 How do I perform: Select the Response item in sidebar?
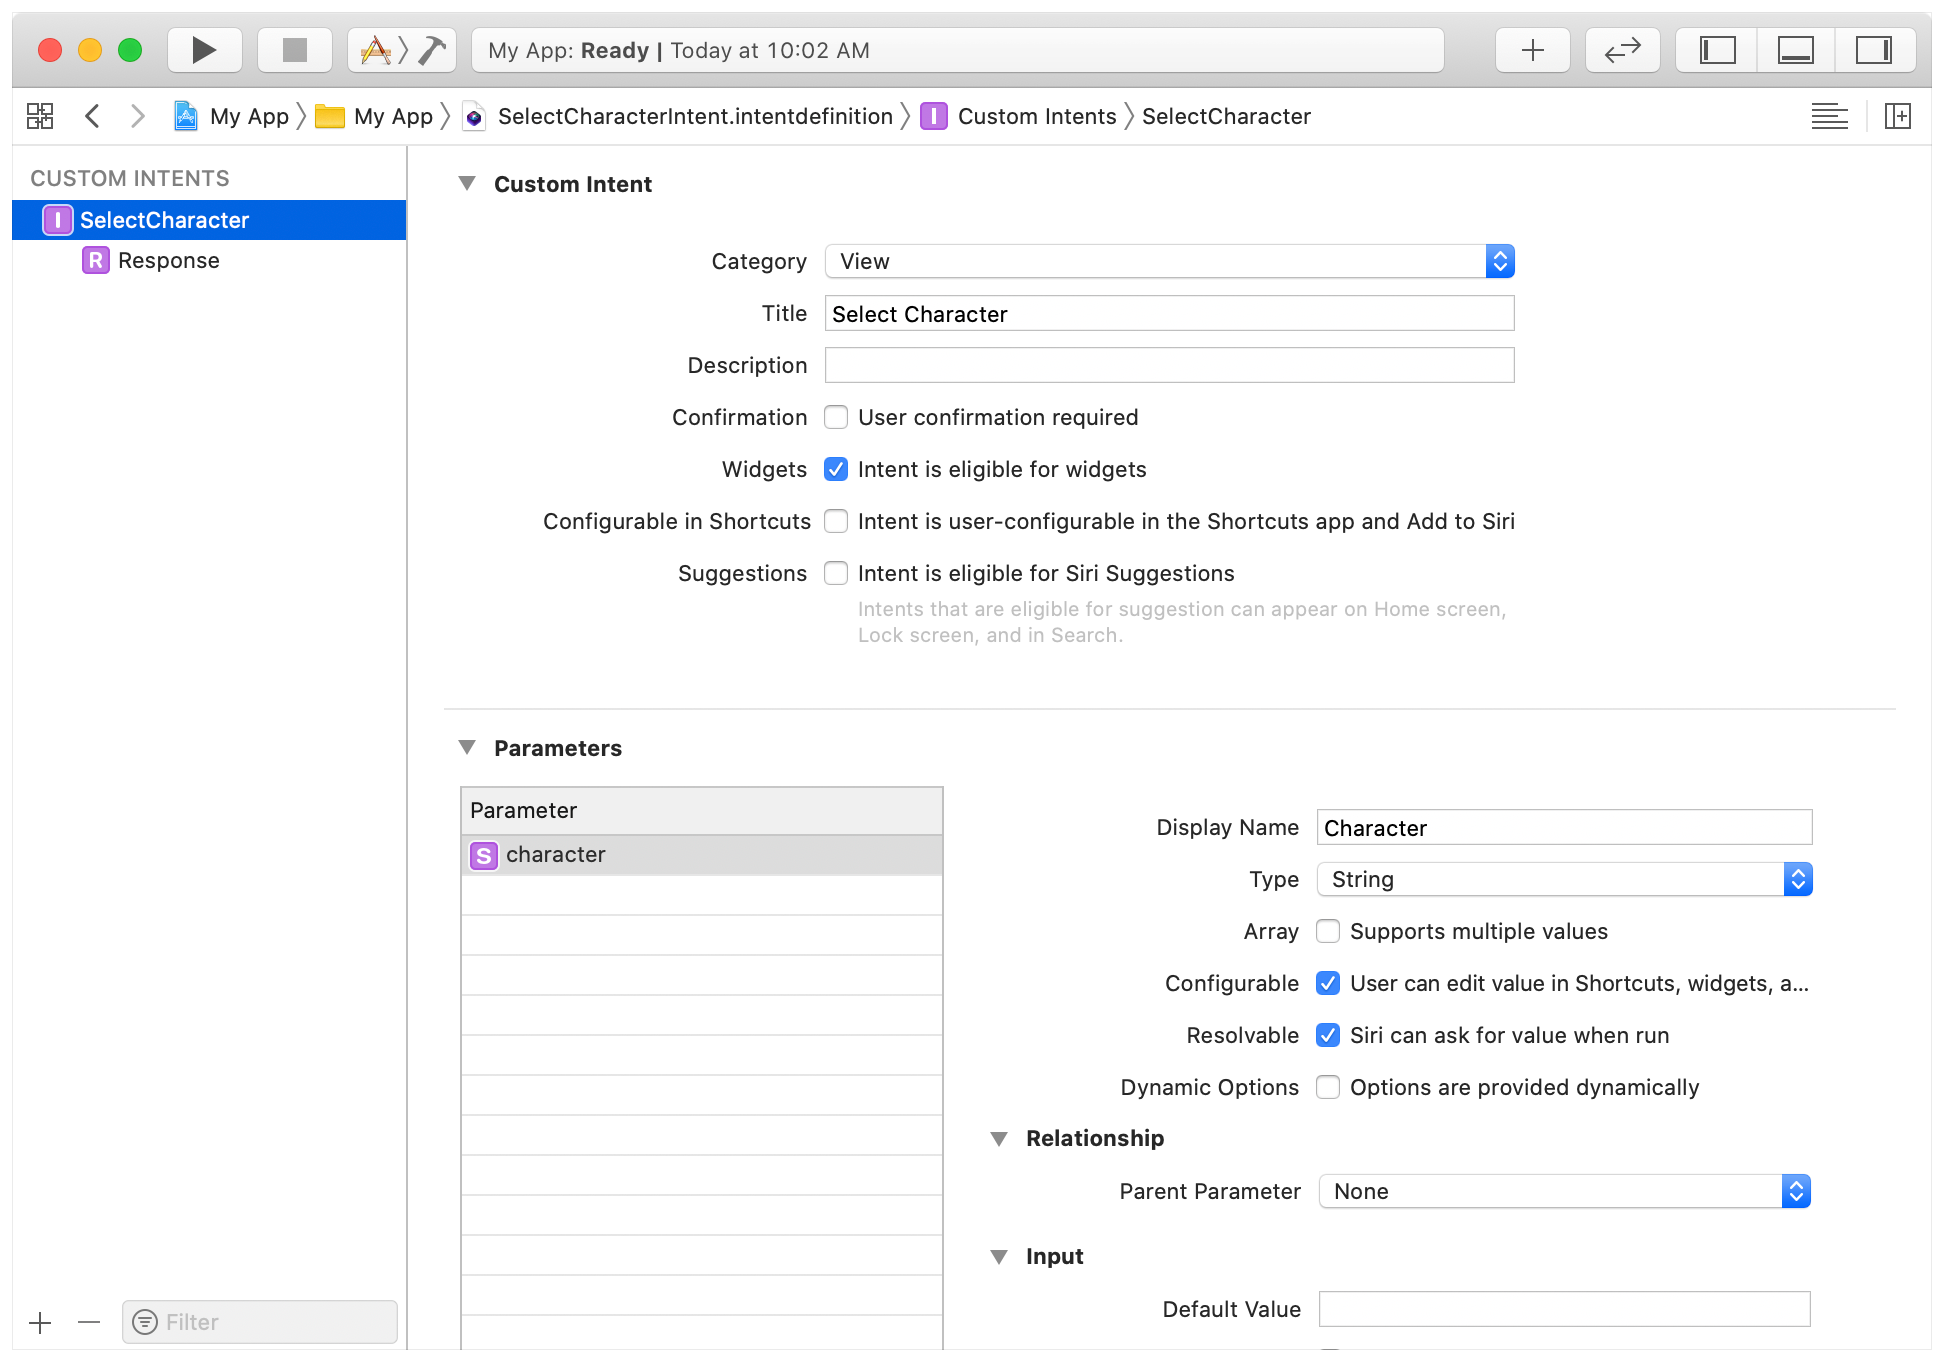coord(167,260)
